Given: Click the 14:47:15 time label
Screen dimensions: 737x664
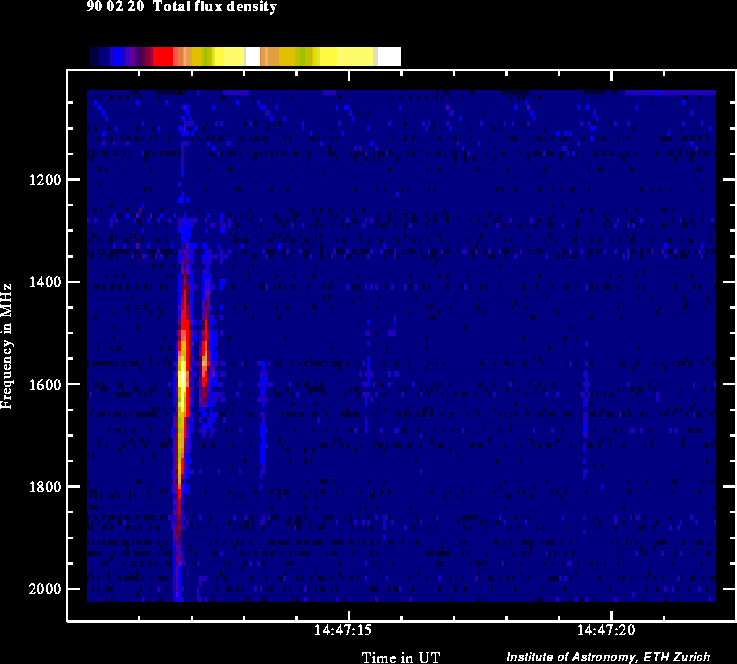Looking at the screenshot, I should coord(343,630).
